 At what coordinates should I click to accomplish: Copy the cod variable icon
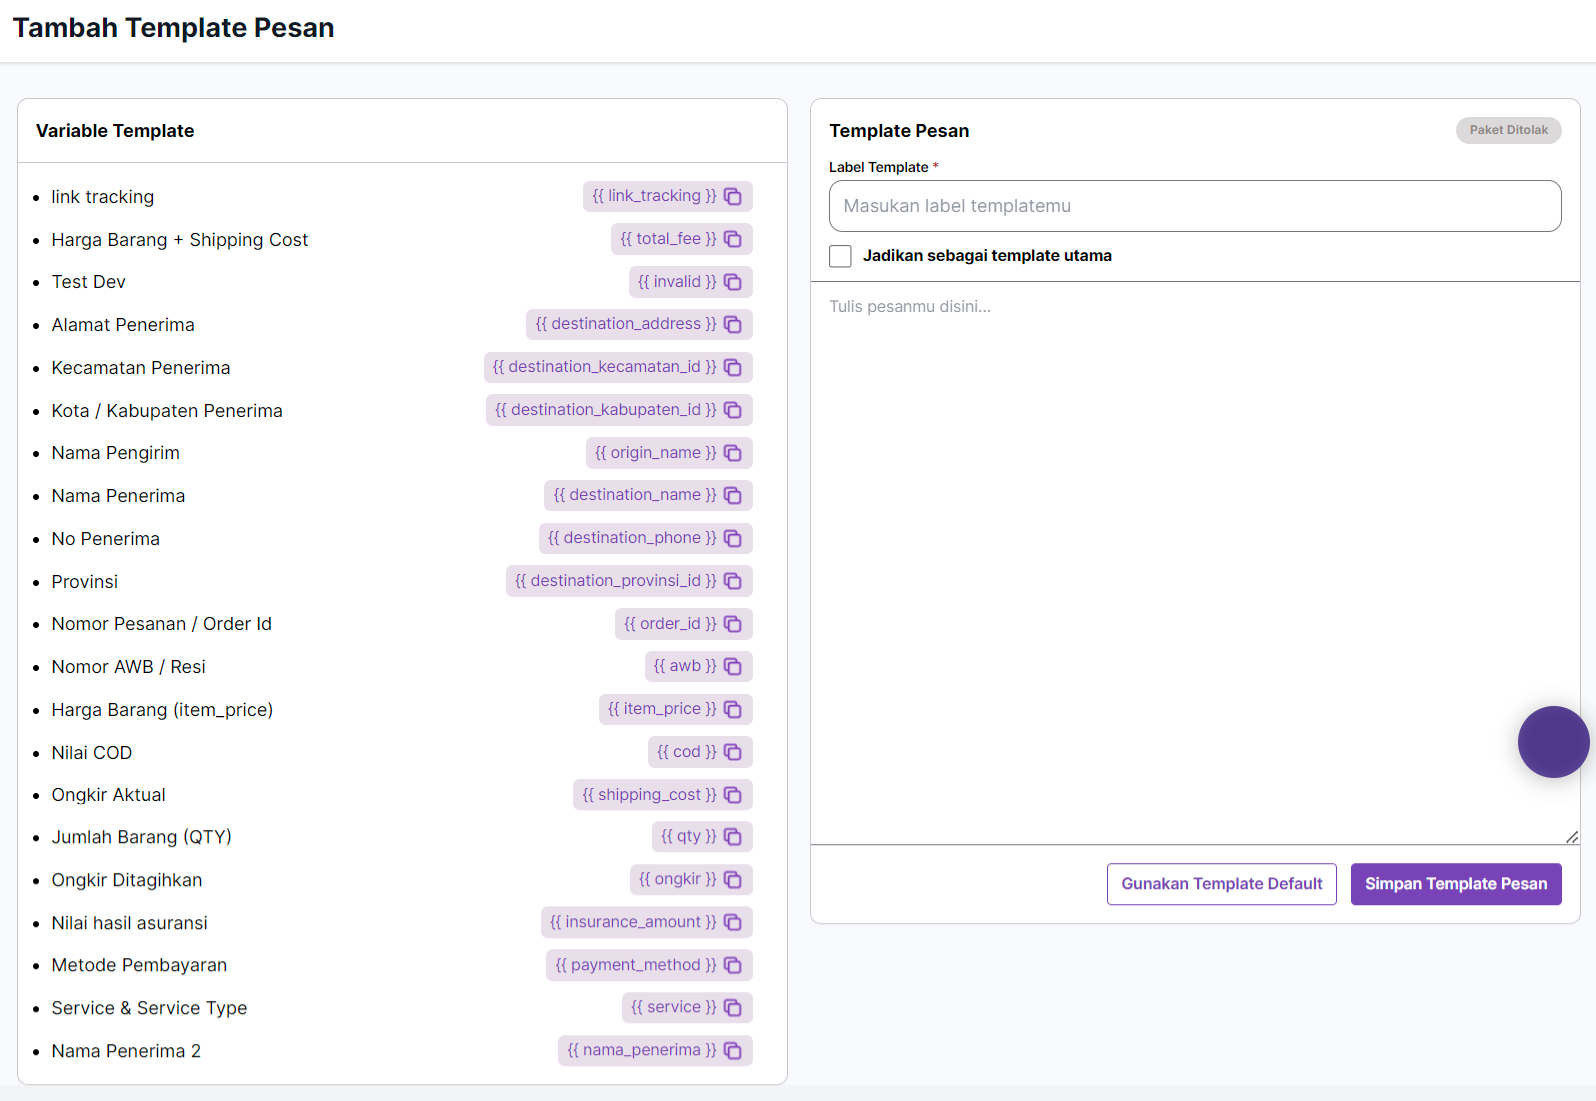(733, 752)
